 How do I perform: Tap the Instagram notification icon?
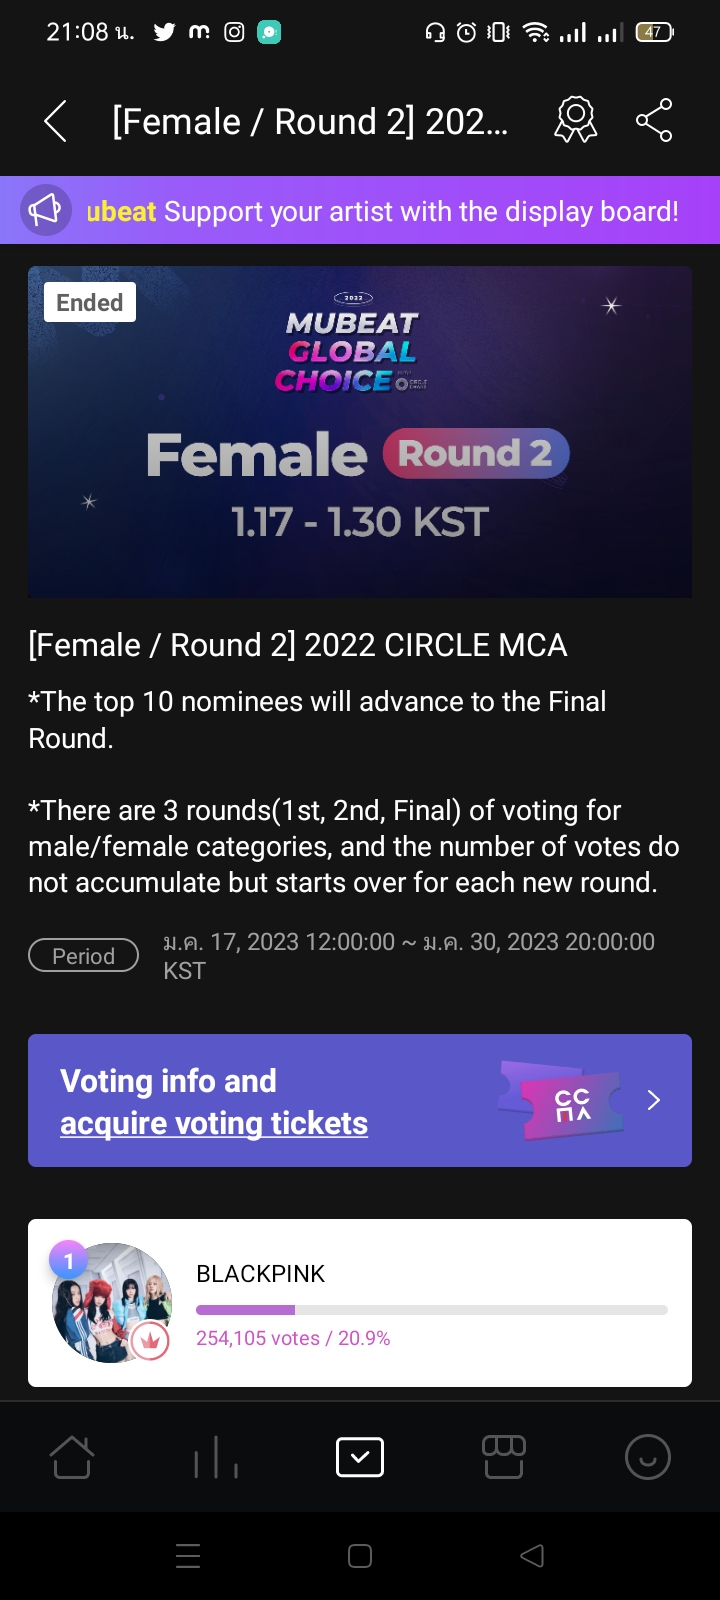[234, 32]
